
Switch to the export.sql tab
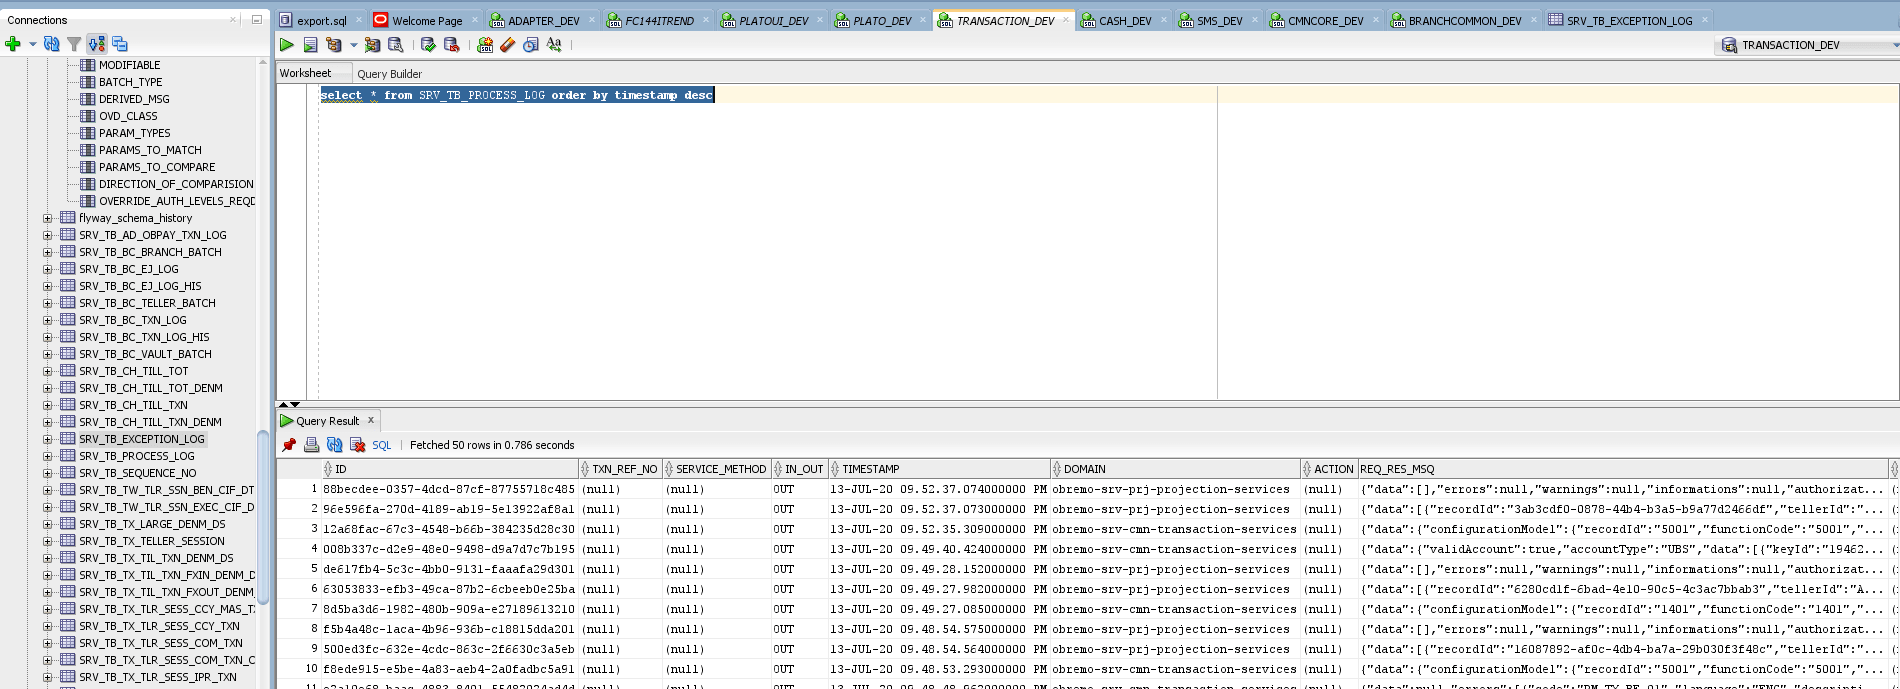point(322,20)
